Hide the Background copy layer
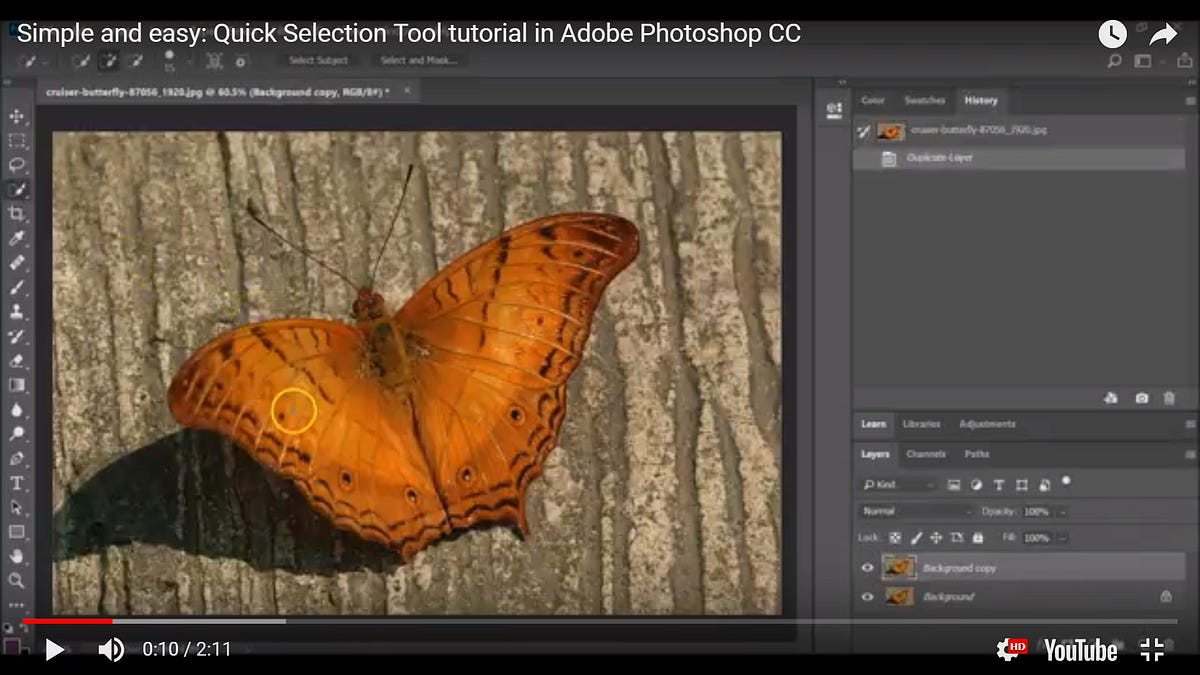Viewport: 1200px width, 675px height. click(867, 568)
